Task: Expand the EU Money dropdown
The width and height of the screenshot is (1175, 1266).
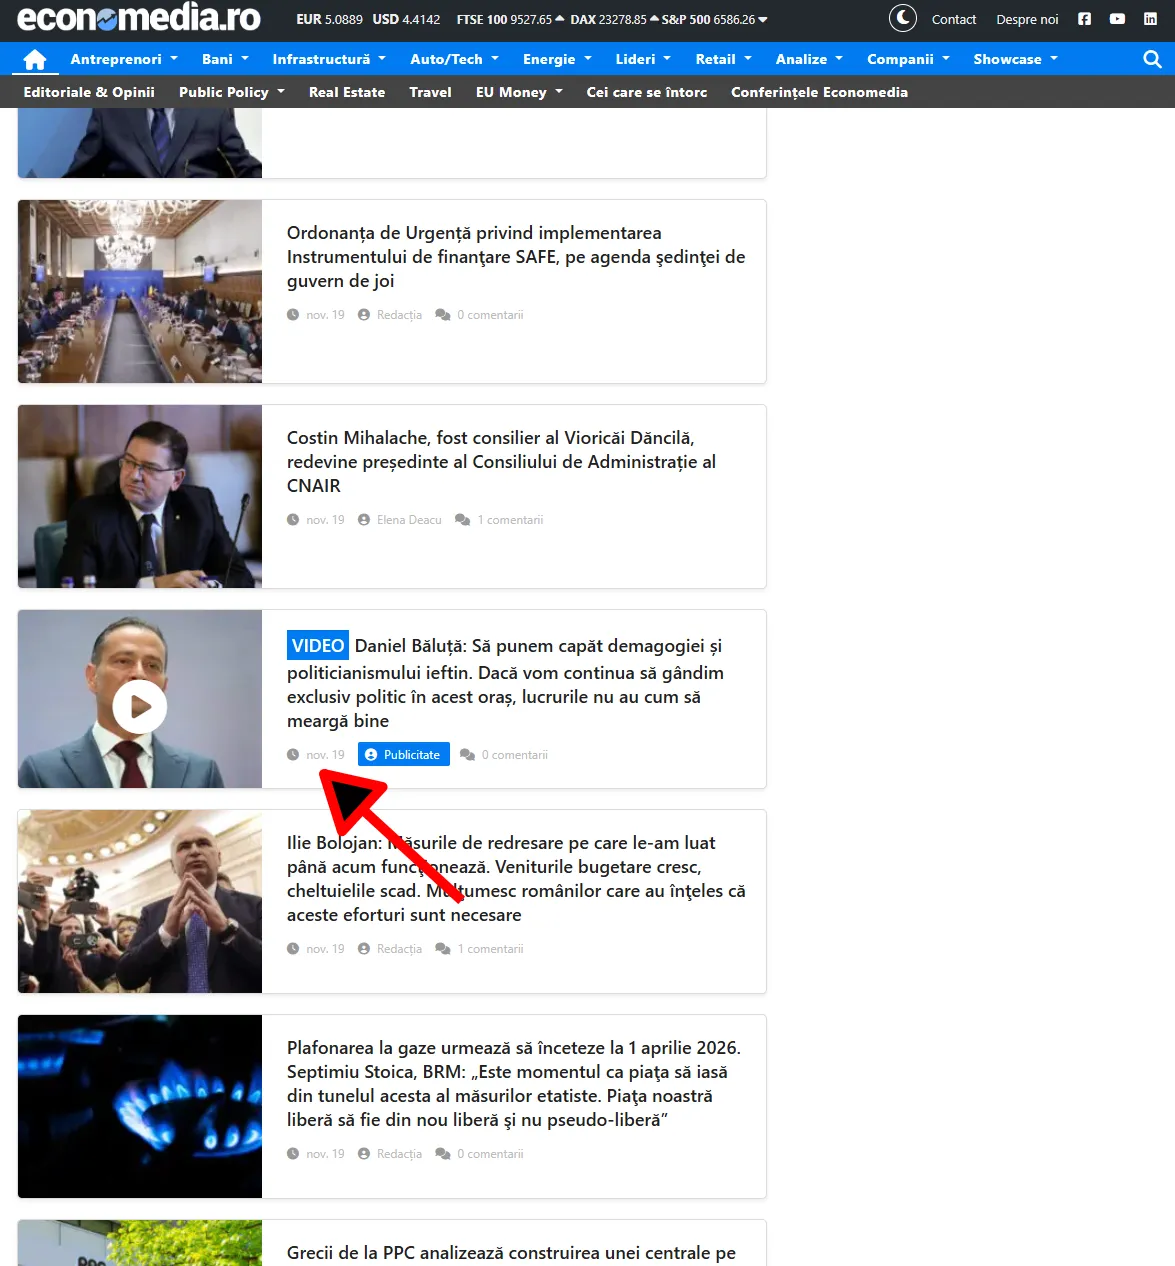Action: (x=519, y=92)
